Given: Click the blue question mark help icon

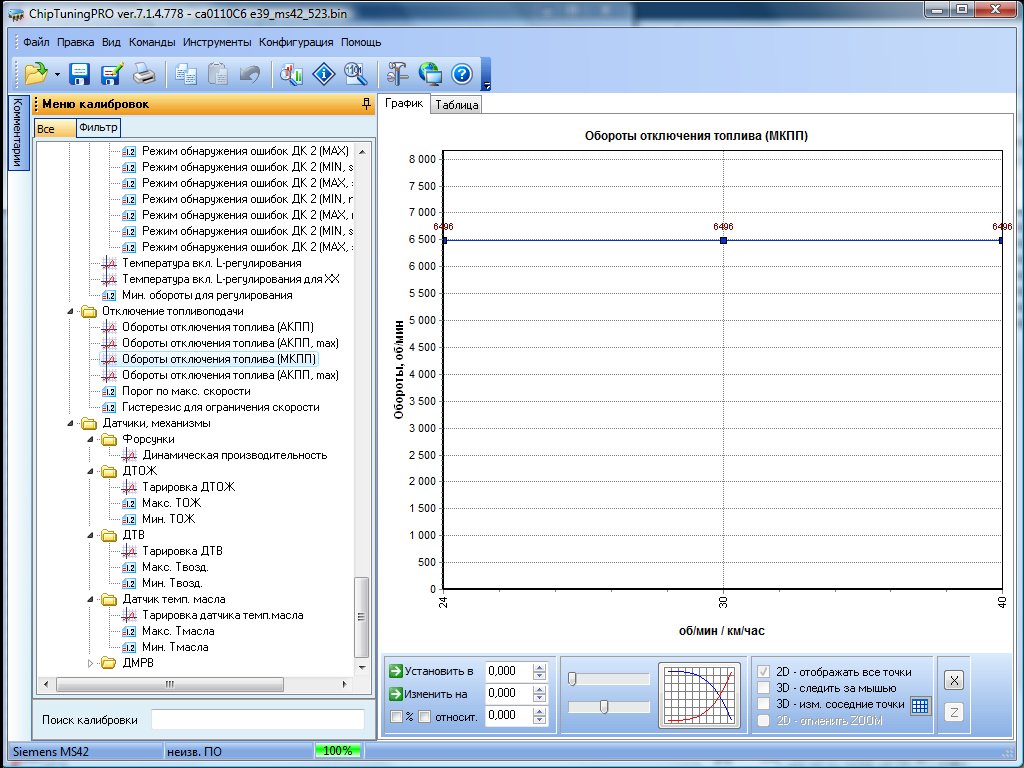Looking at the screenshot, I should pyautogui.click(x=461, y=73).
